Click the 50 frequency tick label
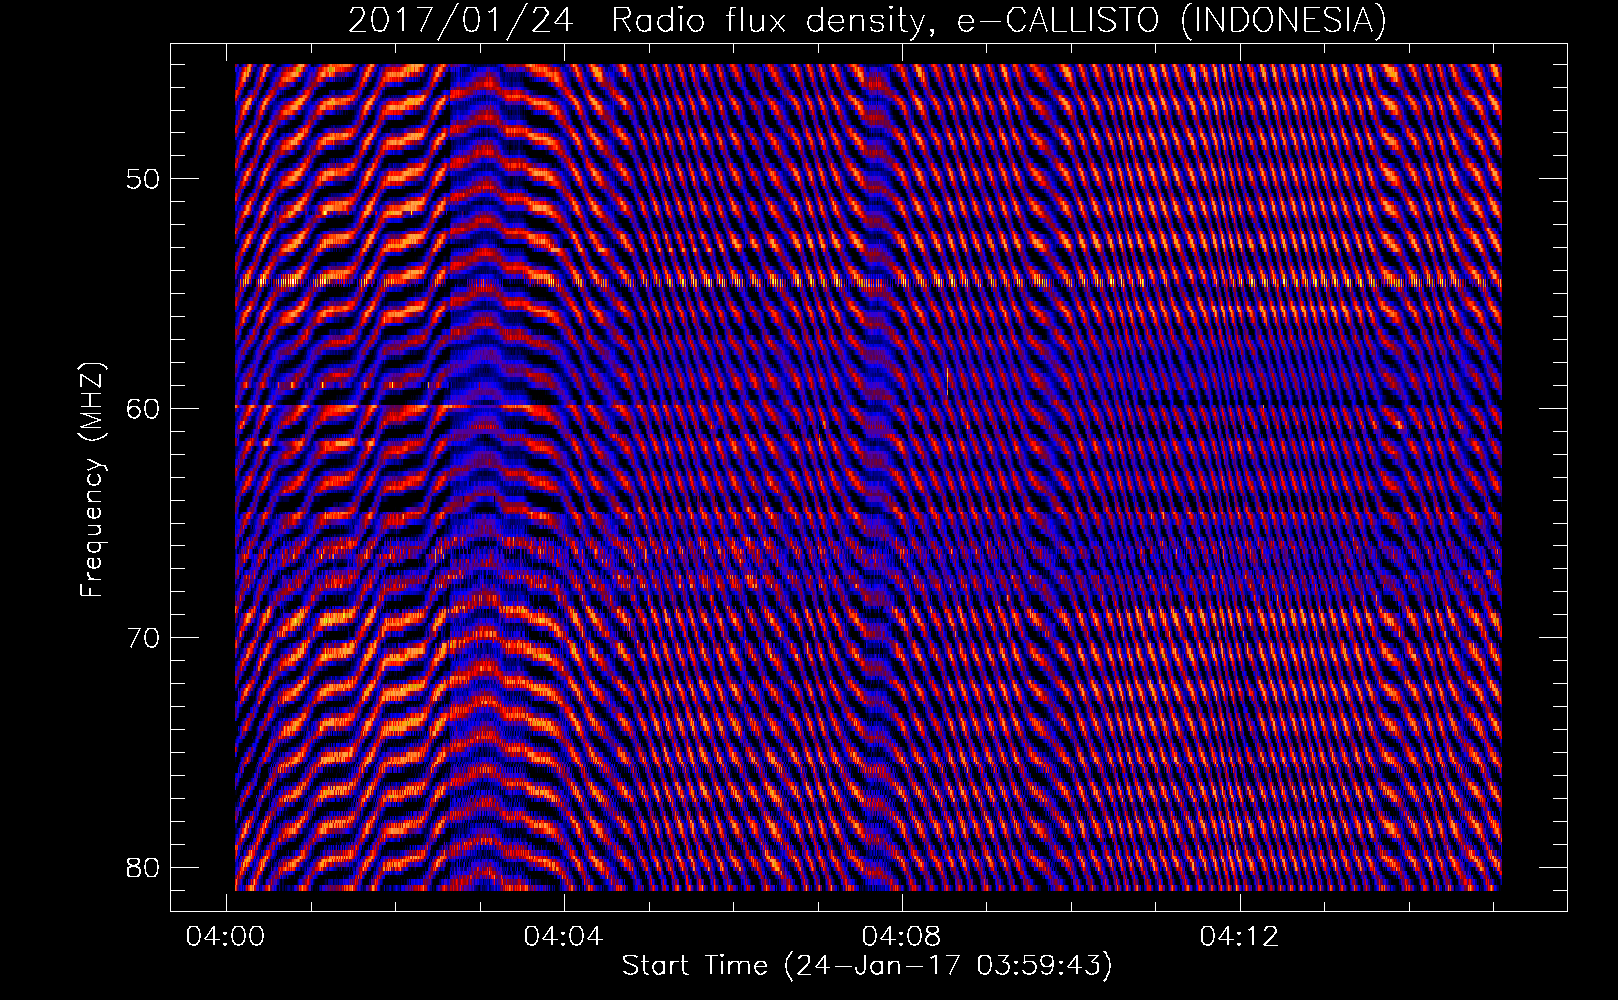Image resolution: width=1618 pixels, height=1000 pixels. pos(143,180)
